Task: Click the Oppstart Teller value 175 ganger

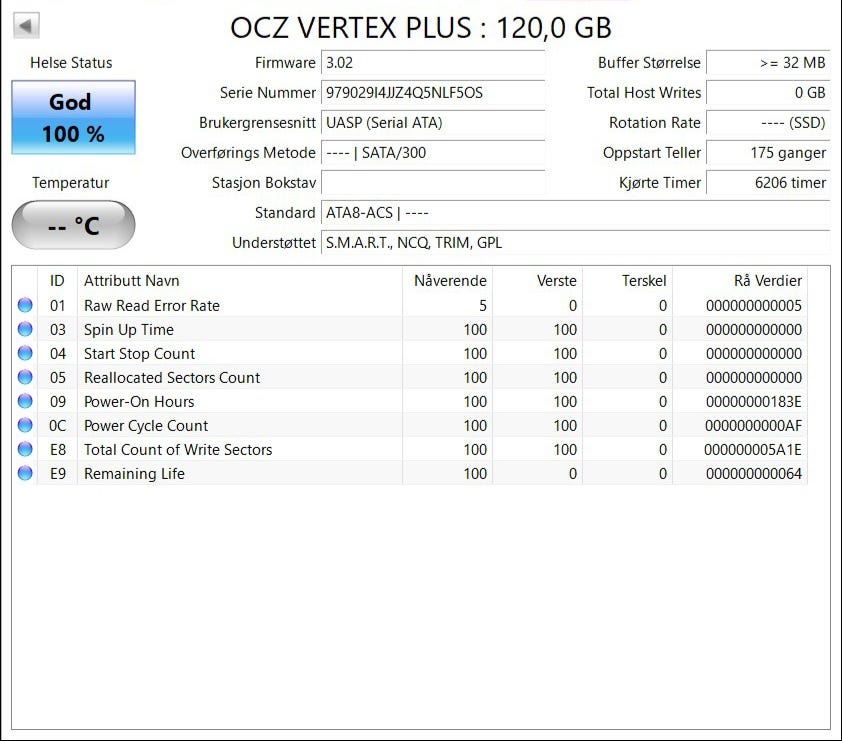Action: click(x=768, y=153)
